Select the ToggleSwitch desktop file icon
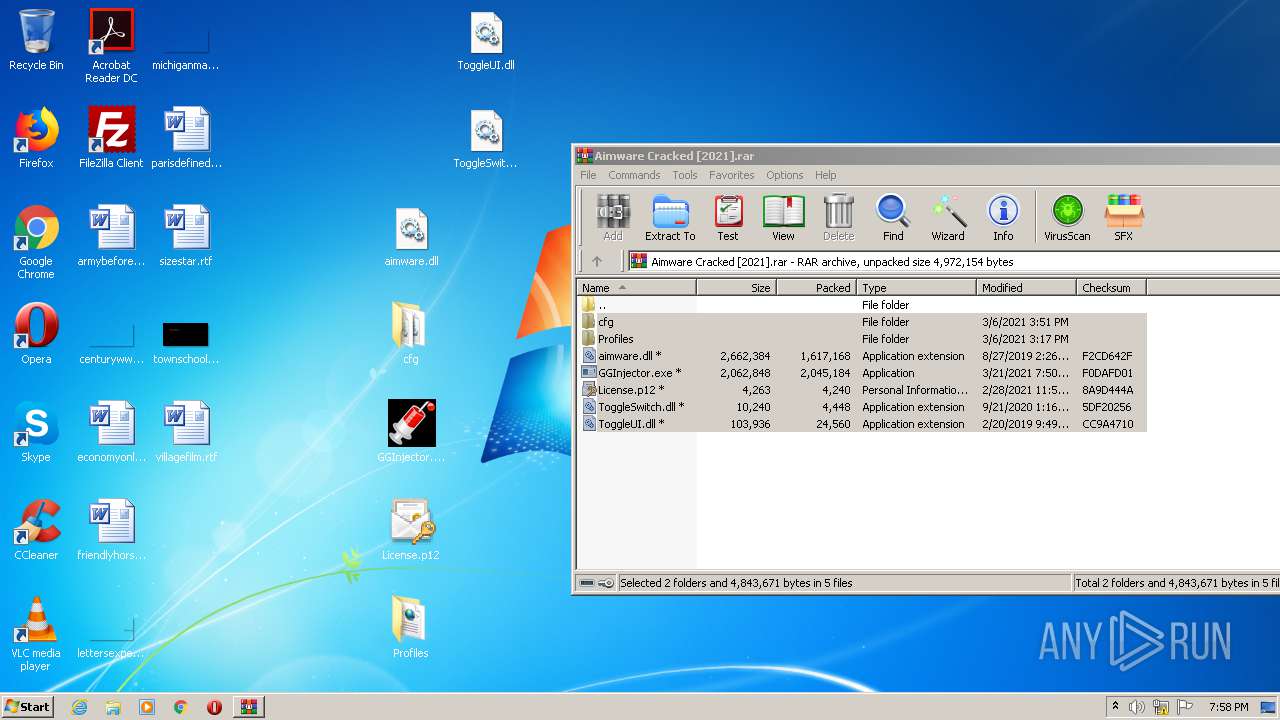 (486, 140)
